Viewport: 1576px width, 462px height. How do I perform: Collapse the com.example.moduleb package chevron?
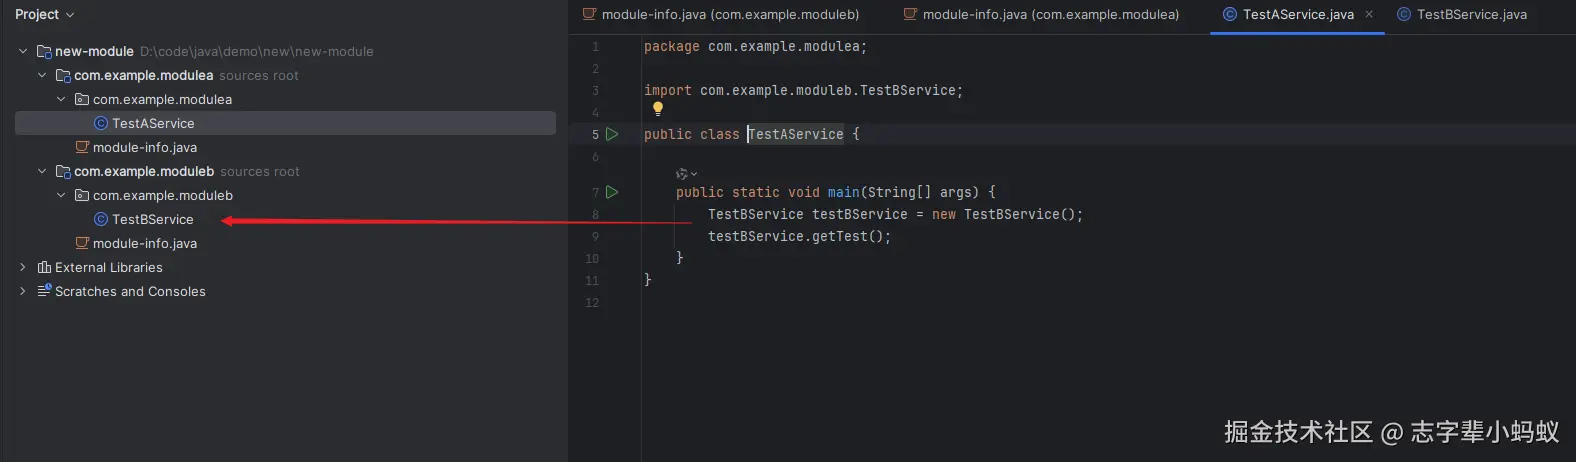61,195
